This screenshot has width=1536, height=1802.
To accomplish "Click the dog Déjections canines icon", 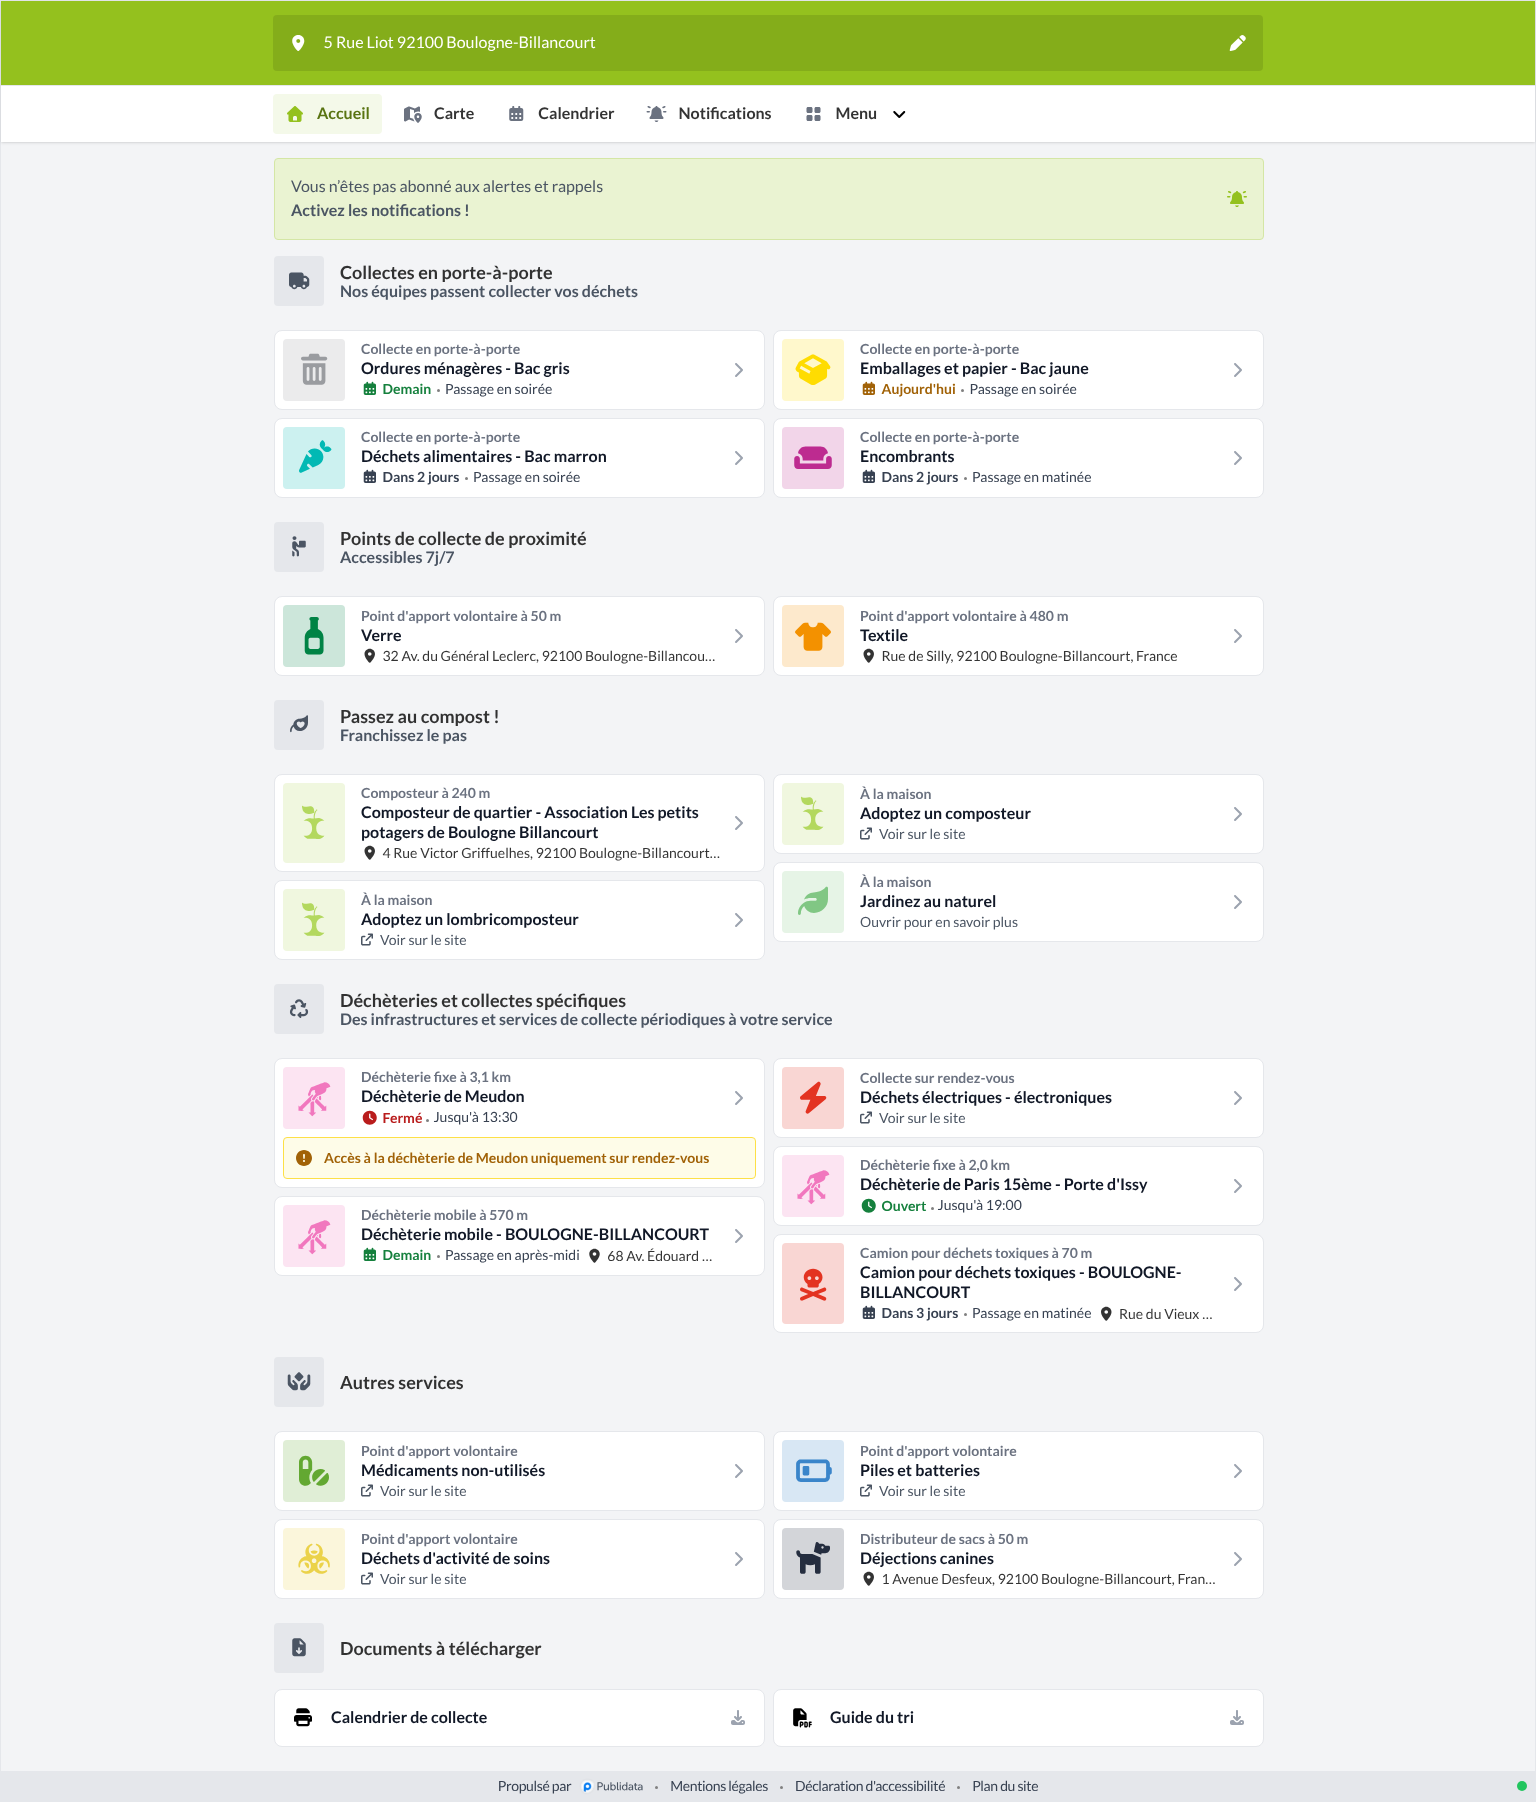I will pos(813,1559).
